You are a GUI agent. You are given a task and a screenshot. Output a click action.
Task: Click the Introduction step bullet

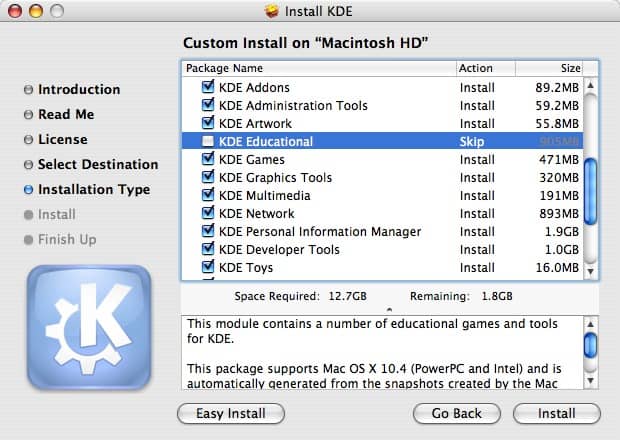(28, 90)
